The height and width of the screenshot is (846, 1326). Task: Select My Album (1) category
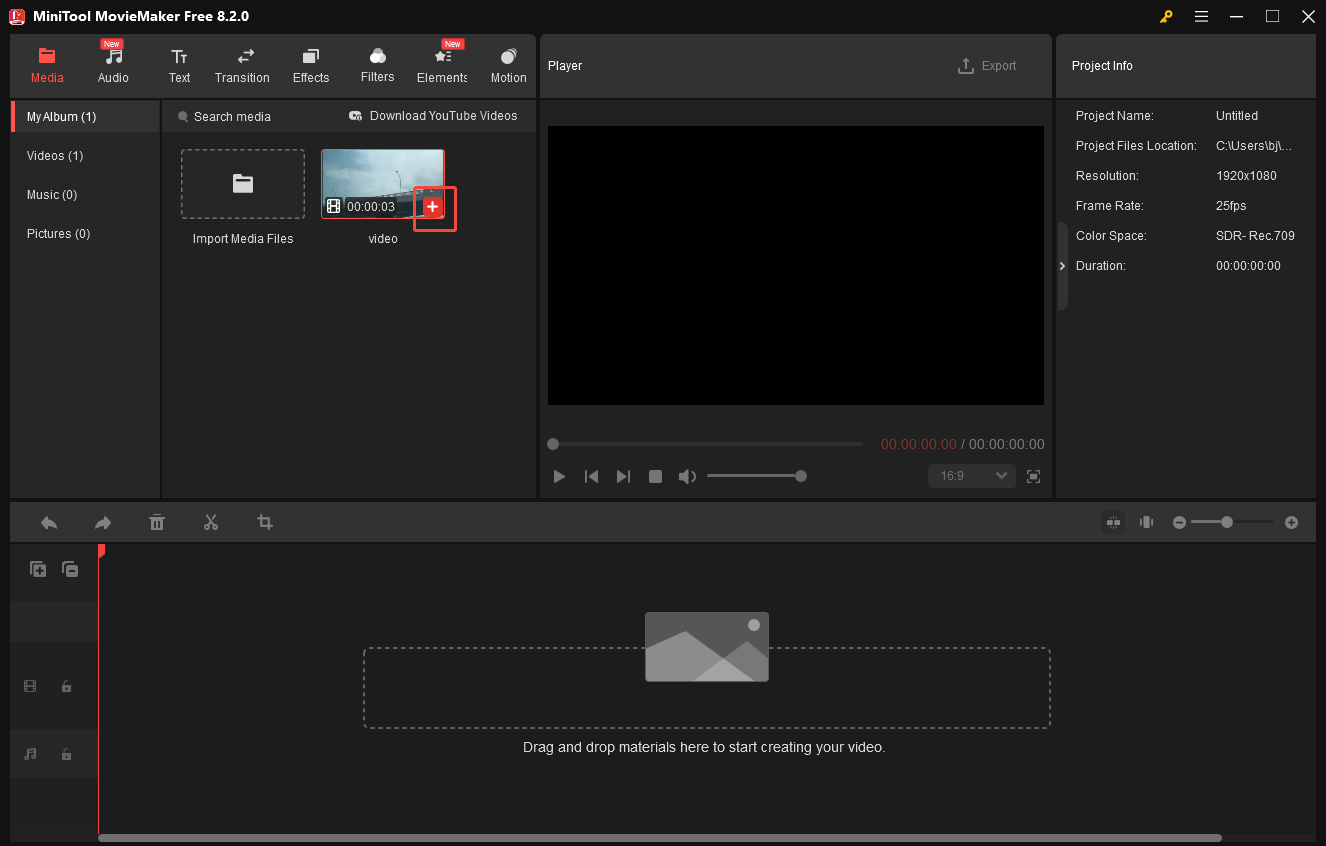click(85, 116)
